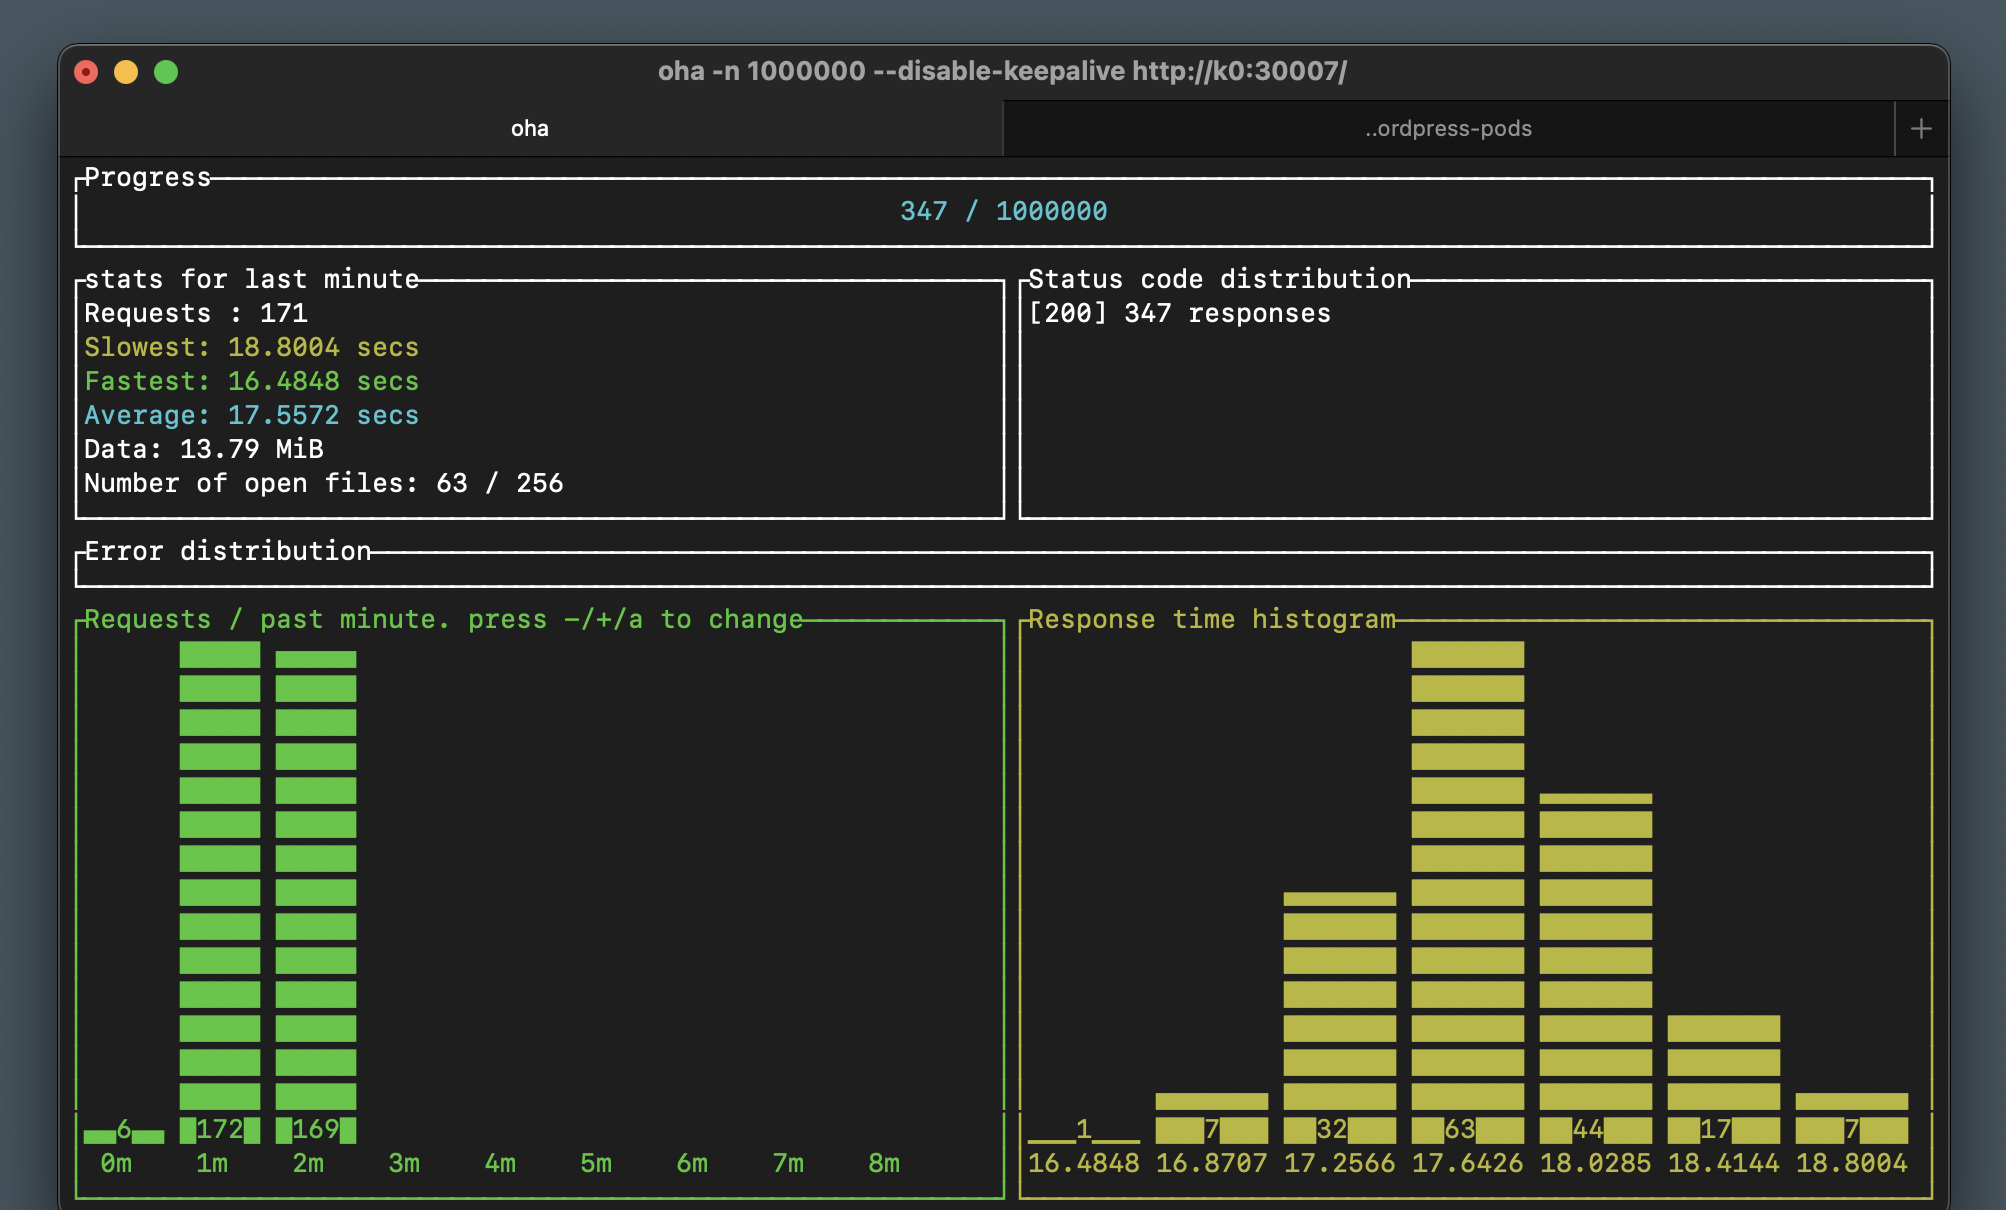Click the 18.0285 histogram axis label
The width and height of the screenshot is (2006, 1210).
(1596, 1163)
